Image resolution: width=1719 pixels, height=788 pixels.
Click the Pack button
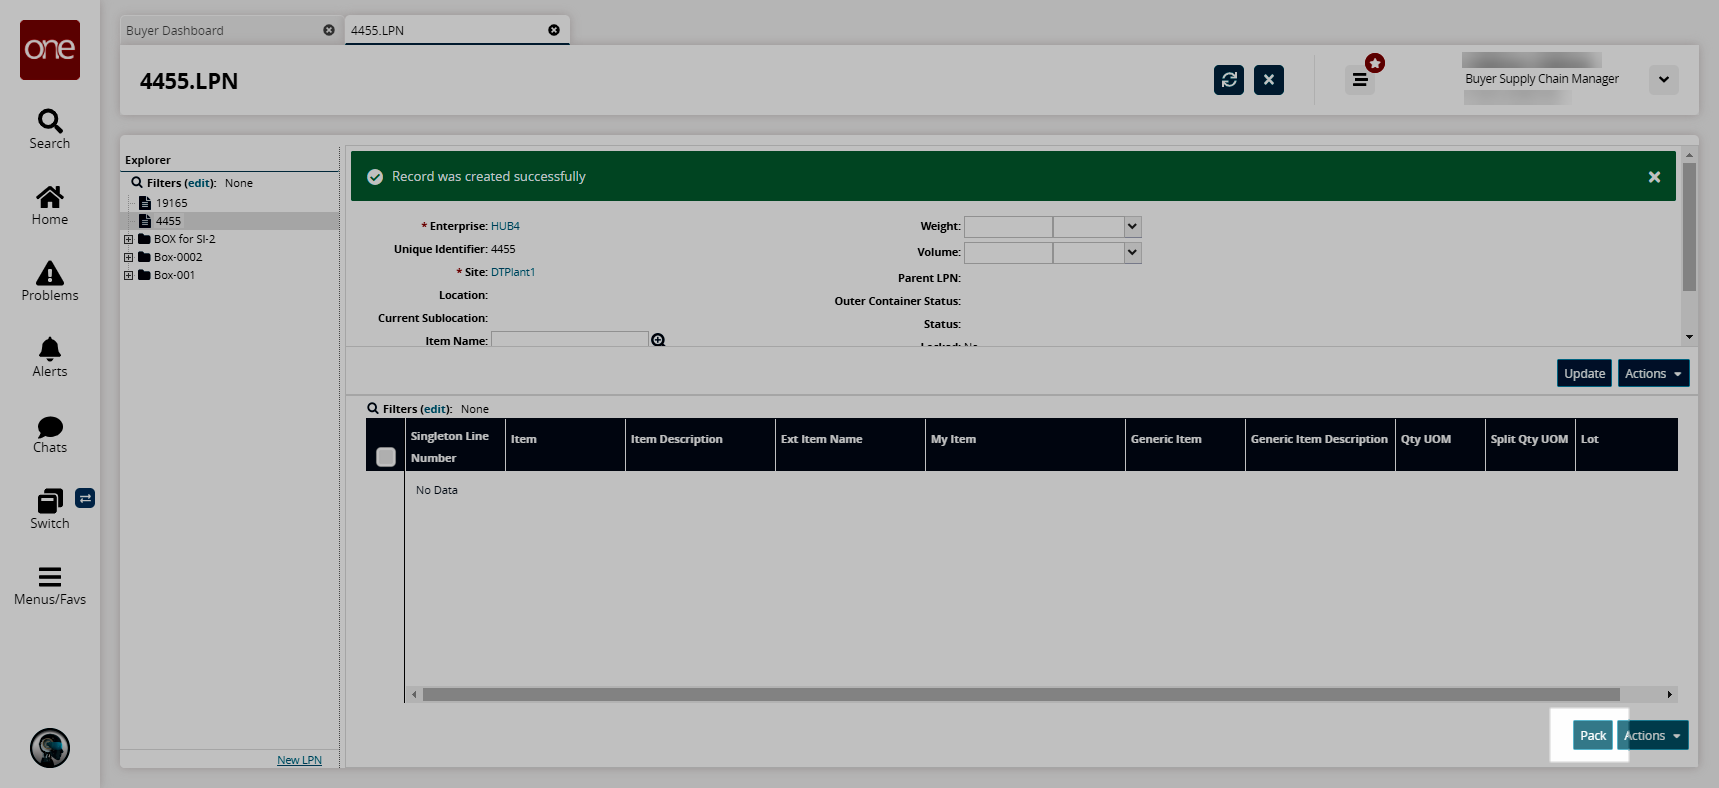pos(1592,736)
